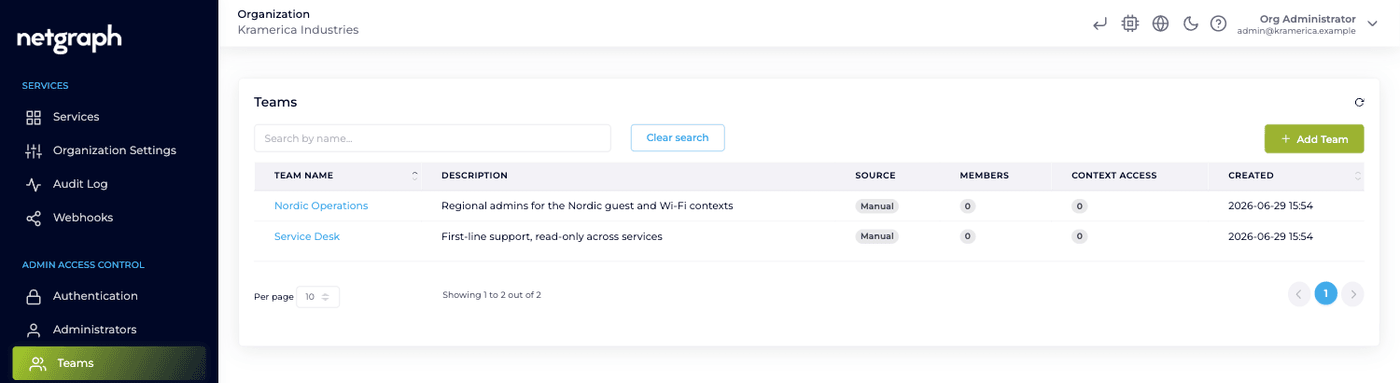Click the Nordic Operations description text
Screen dimensions: 1400x383
point(587,206)
